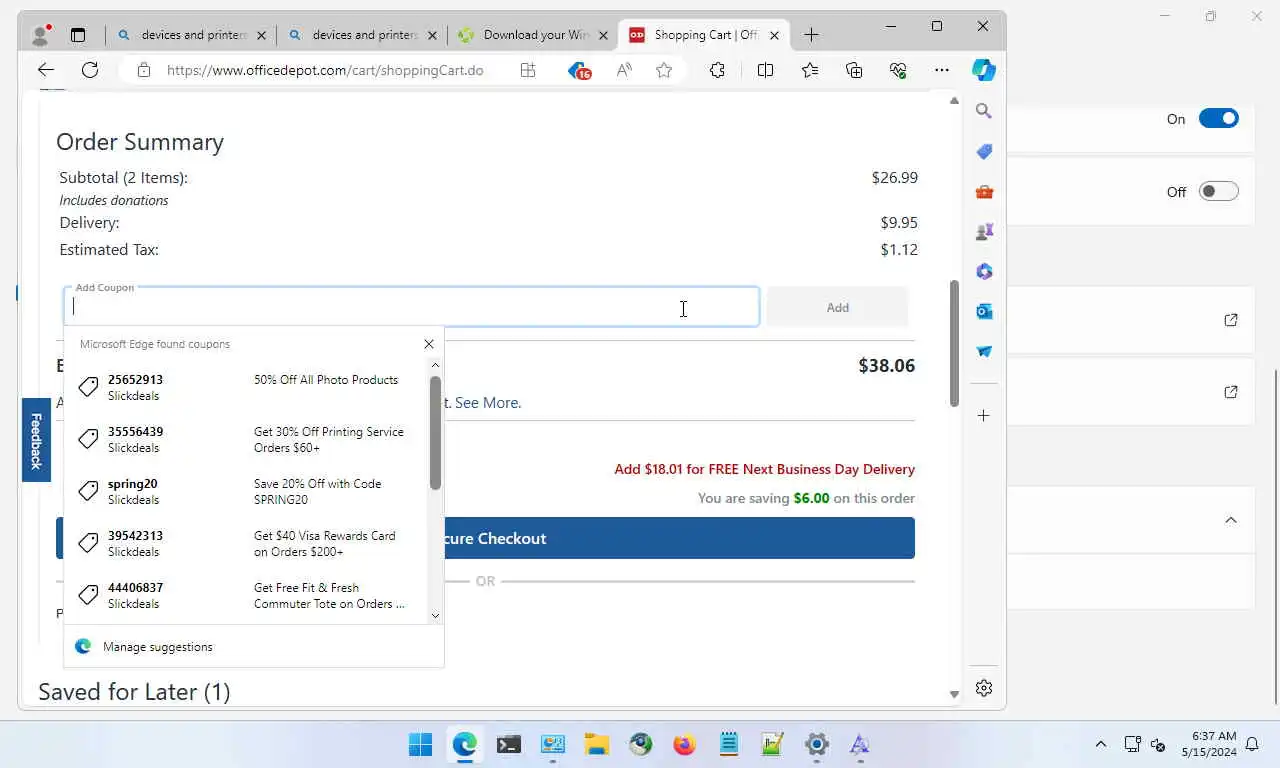This screenshot has height=768, width=1280.
Task: Open Collections in Edge toolbar
Action: point(854,70)
